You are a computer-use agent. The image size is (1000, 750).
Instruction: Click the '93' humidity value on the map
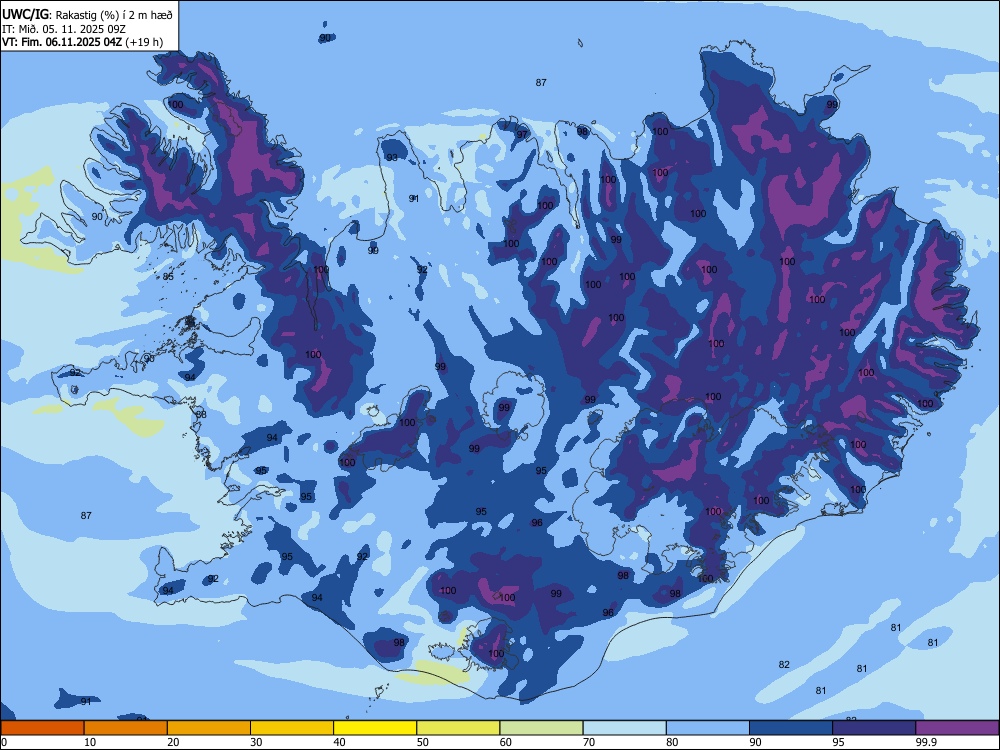pos(392,158)
